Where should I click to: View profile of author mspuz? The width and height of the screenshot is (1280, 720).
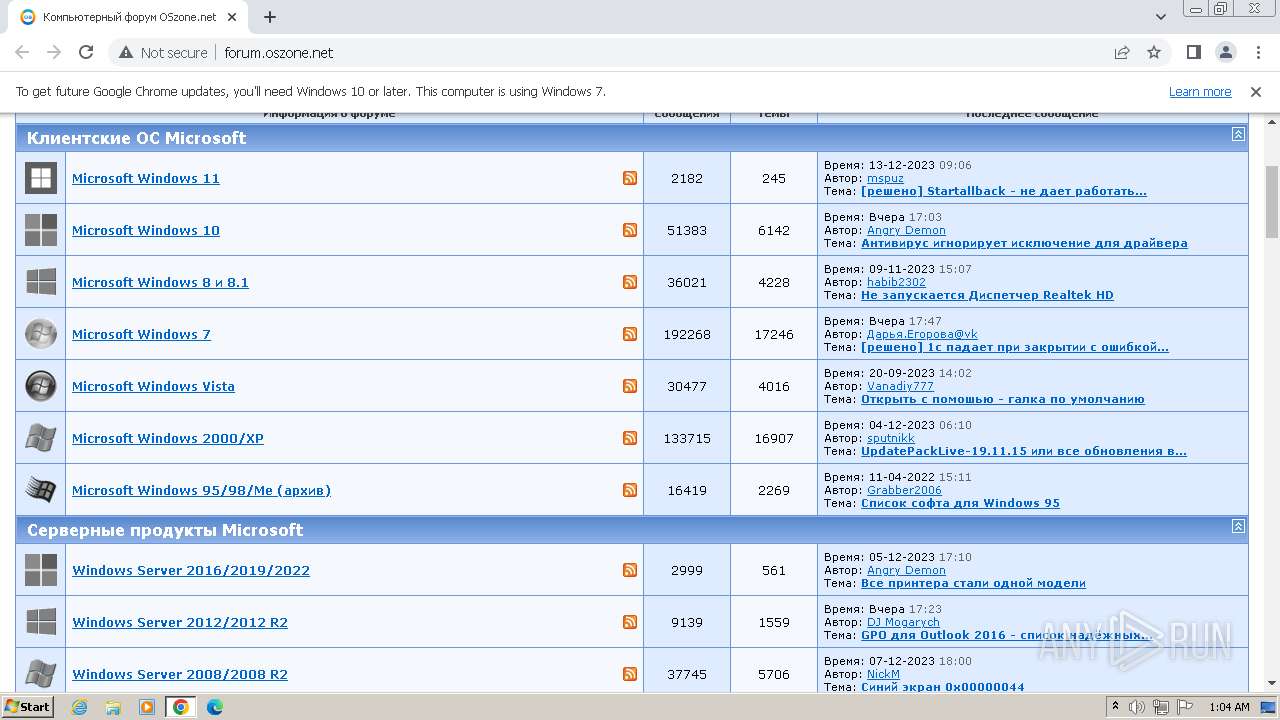tap(885, 178)
